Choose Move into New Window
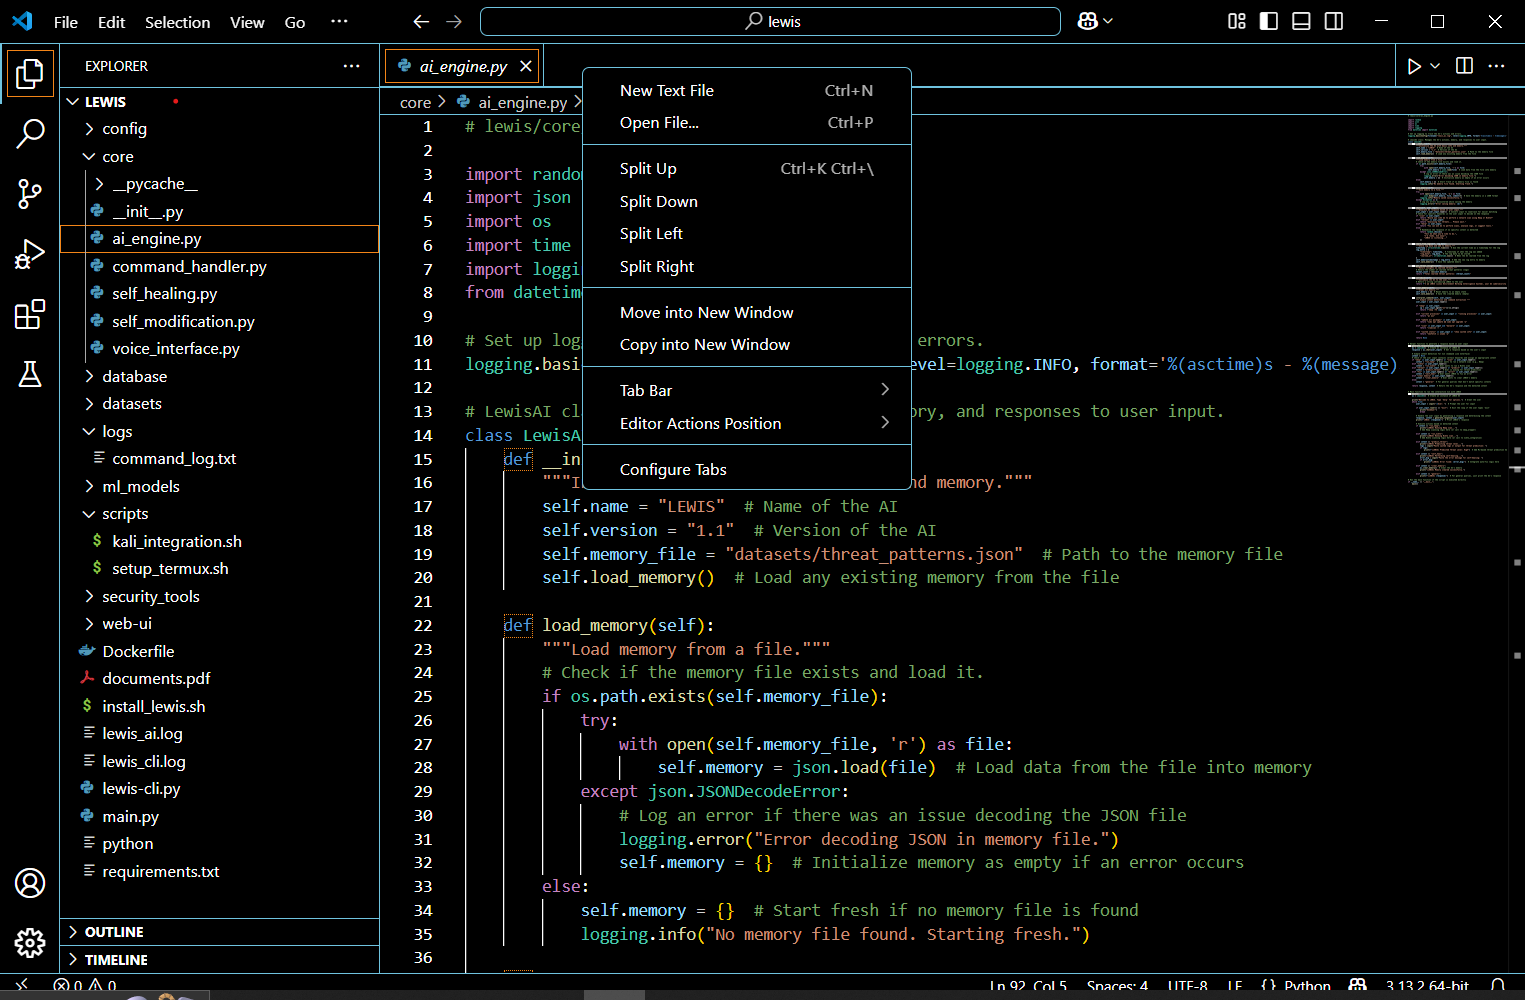This screenshot has height=1000, width=1525. point(706,313)
